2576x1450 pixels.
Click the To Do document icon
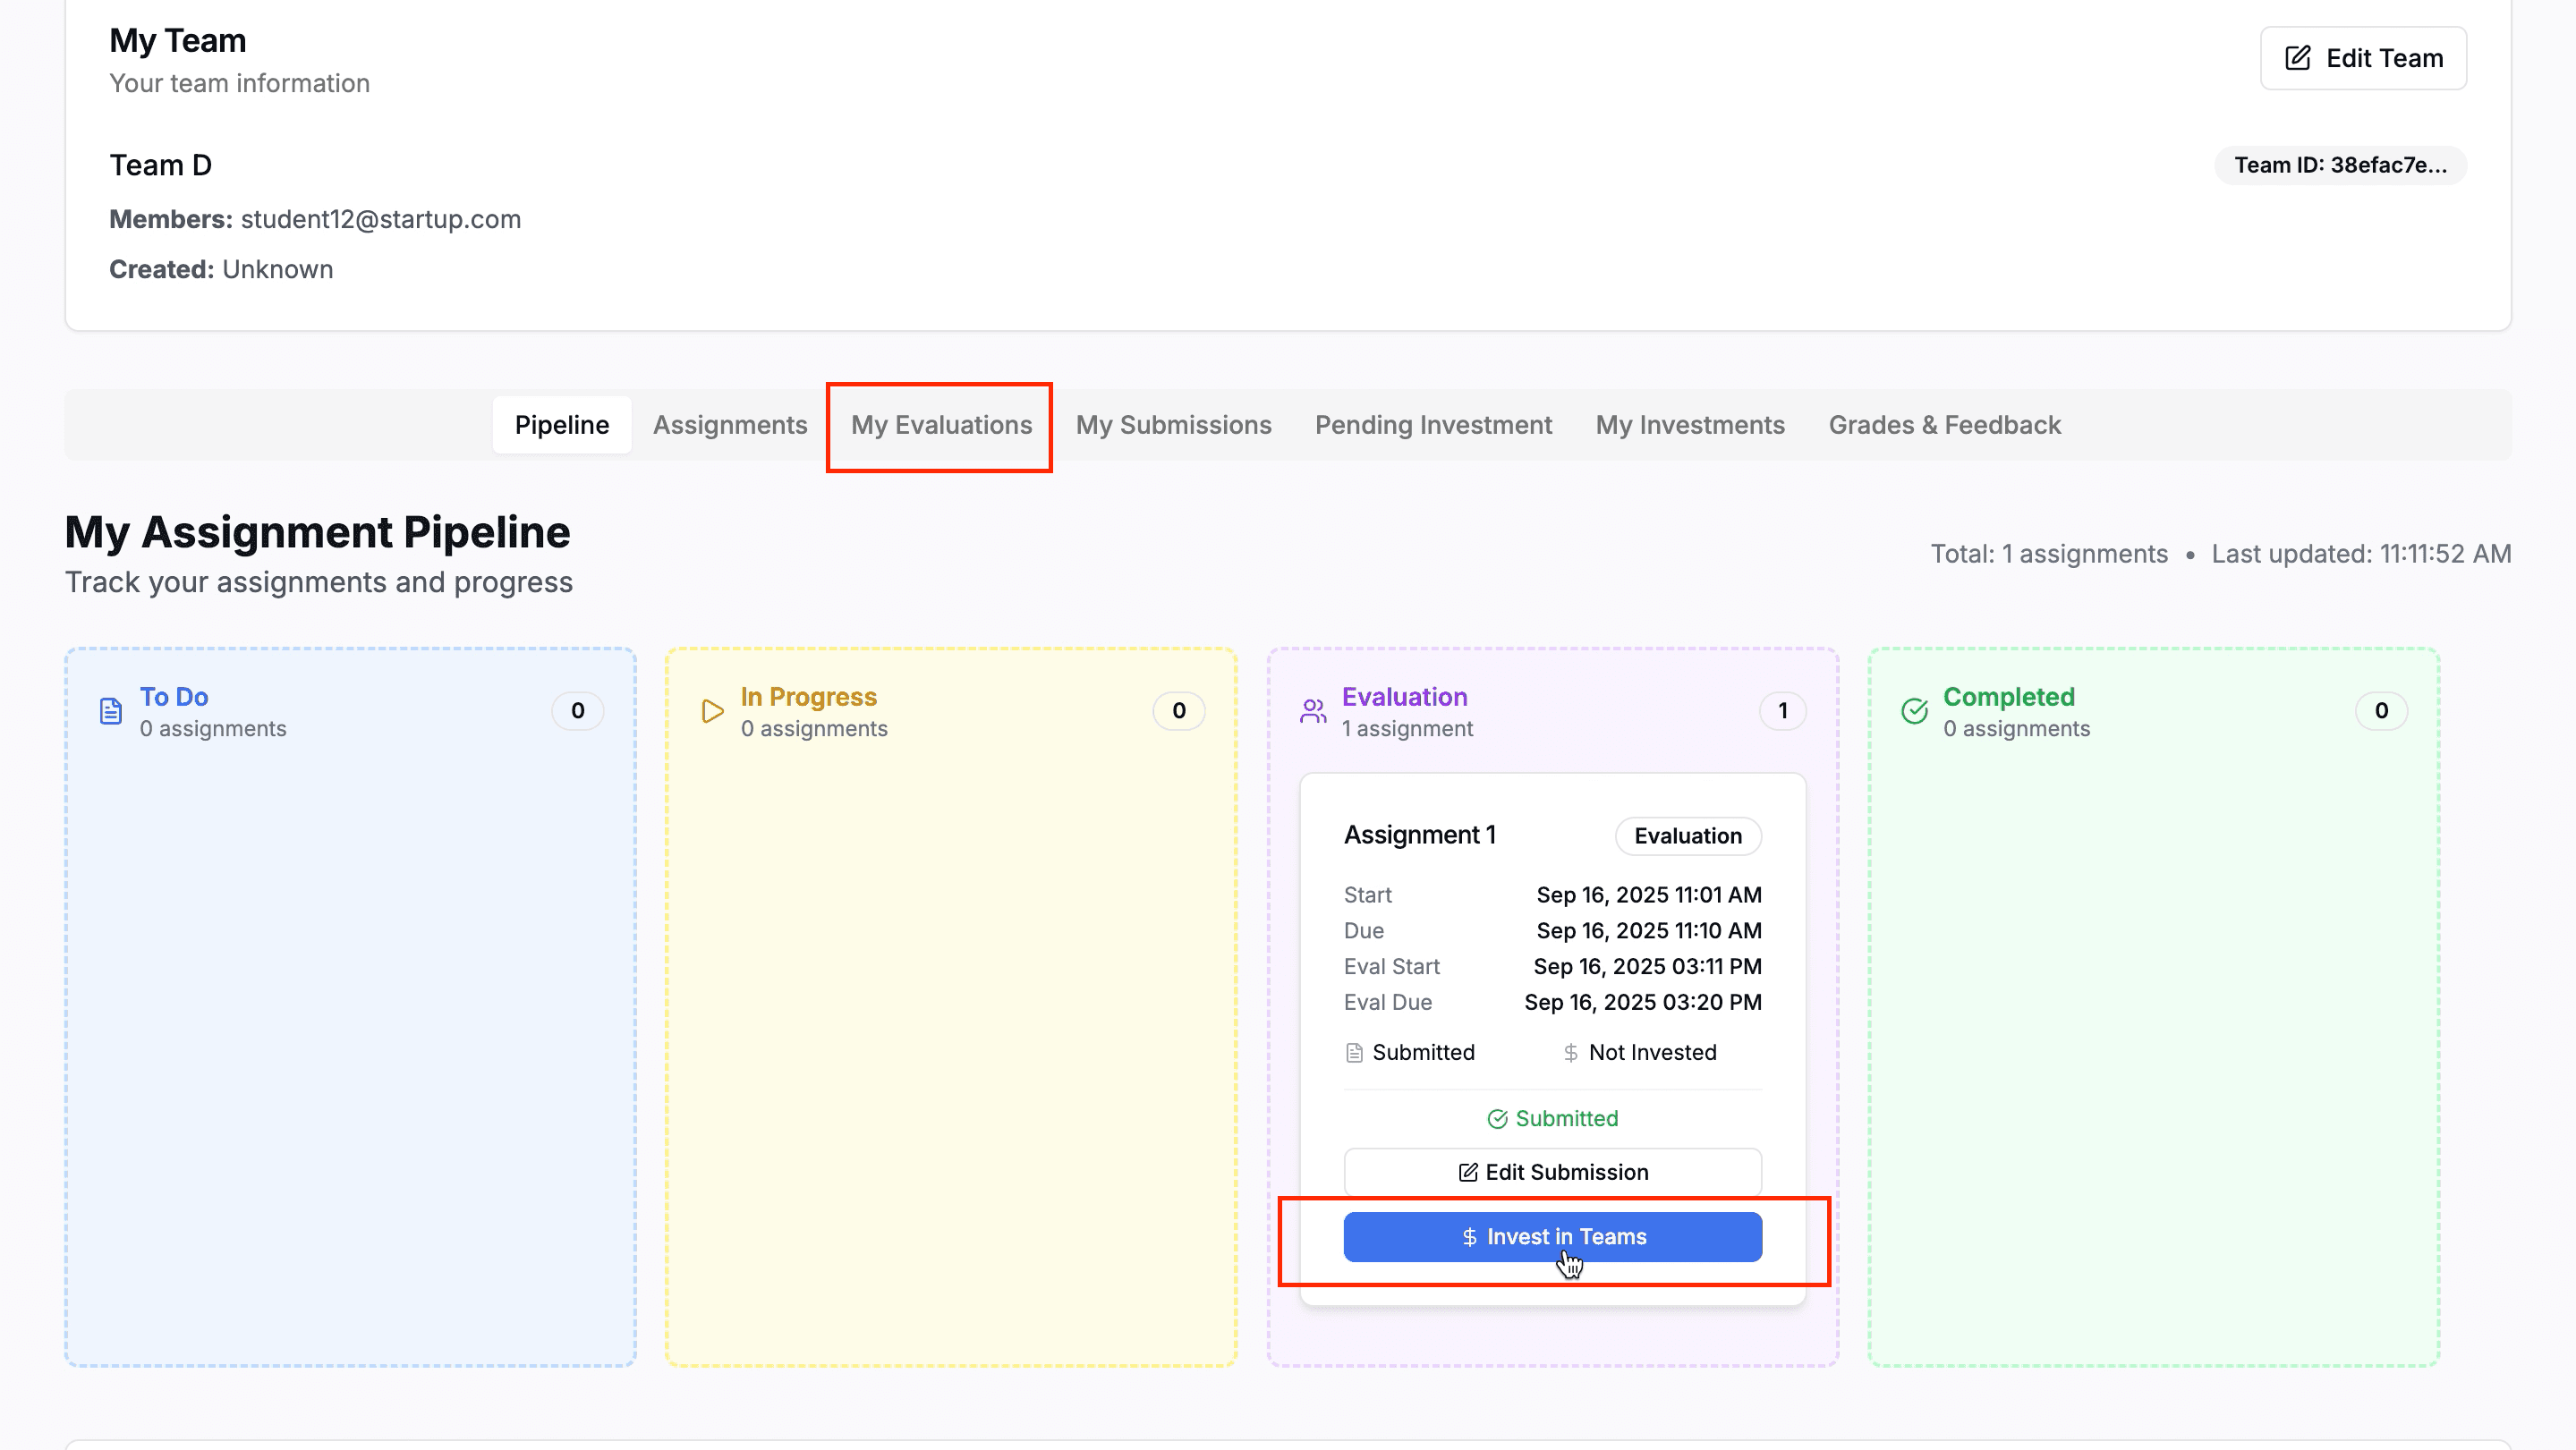tap(111, 711)
